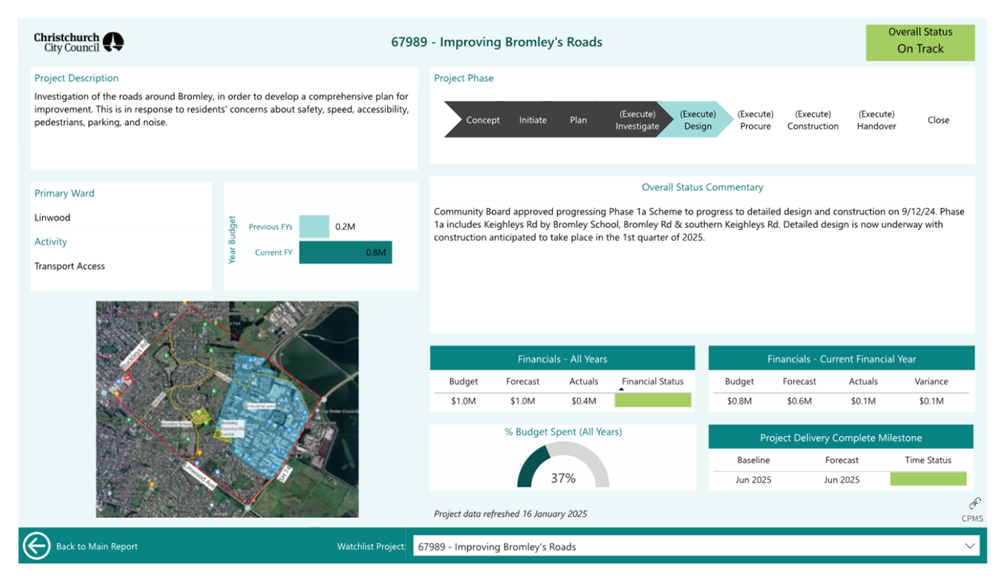This screenshot has height=581, width=1004.
Task: Select the Concept phase arrow
Action: (482, 120)
